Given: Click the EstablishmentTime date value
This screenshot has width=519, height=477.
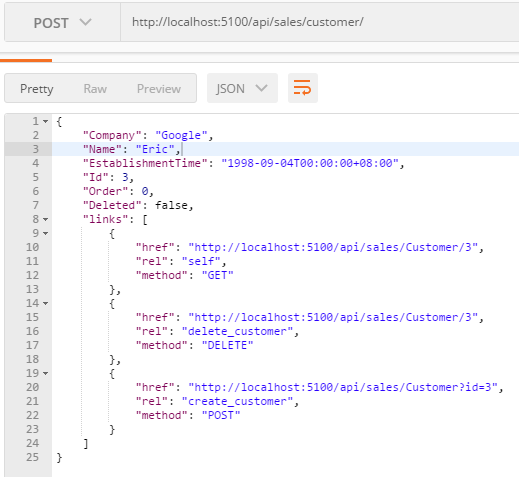Looking at the screenshot, I should (x=310, y=163).
